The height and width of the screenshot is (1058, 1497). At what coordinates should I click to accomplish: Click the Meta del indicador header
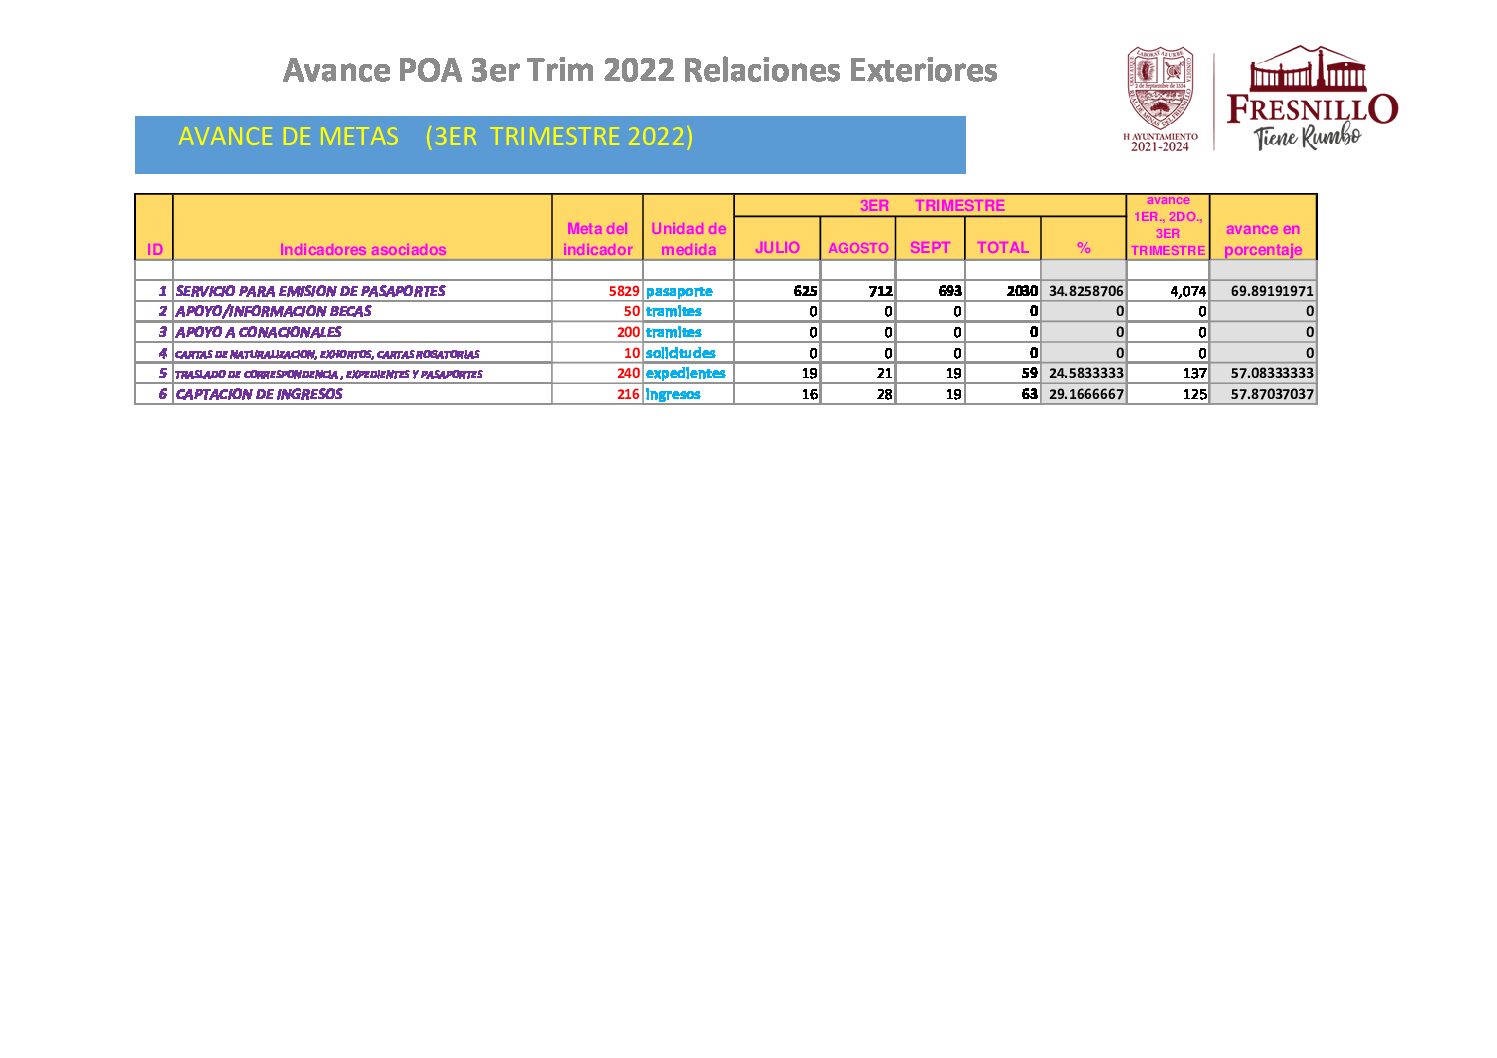(x=597, y=239)
